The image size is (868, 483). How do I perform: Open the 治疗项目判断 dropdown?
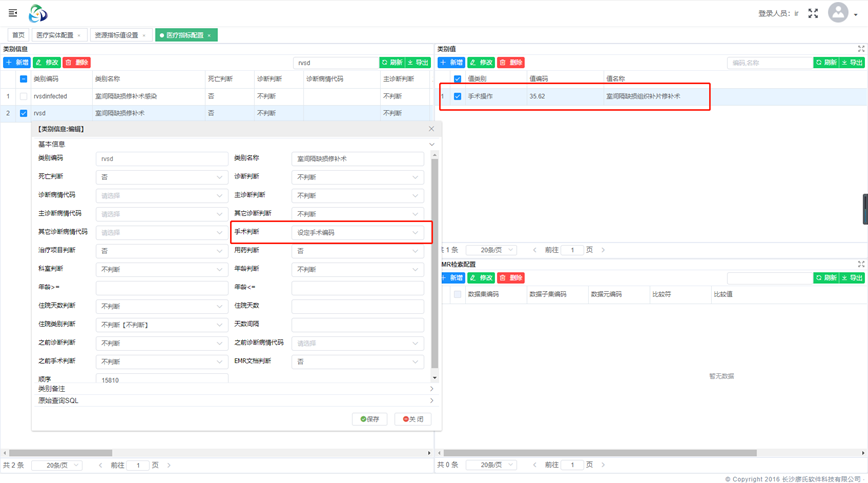tap(162, 251)
